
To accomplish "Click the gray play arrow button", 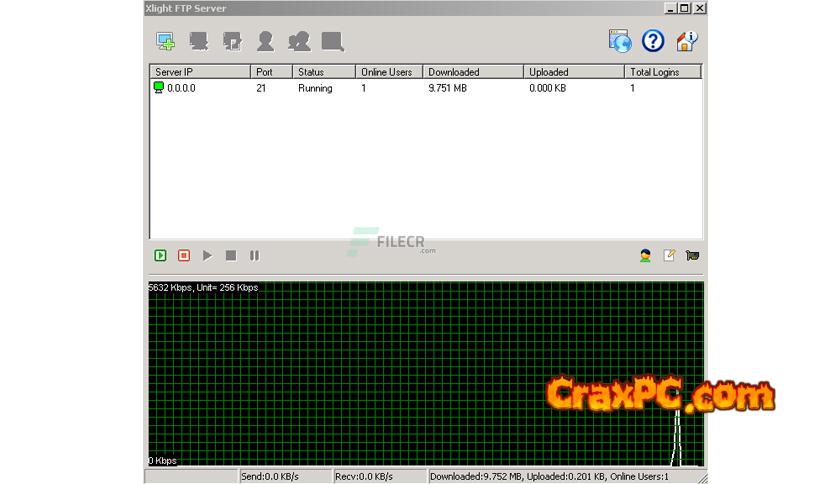I will pos(207,256).
